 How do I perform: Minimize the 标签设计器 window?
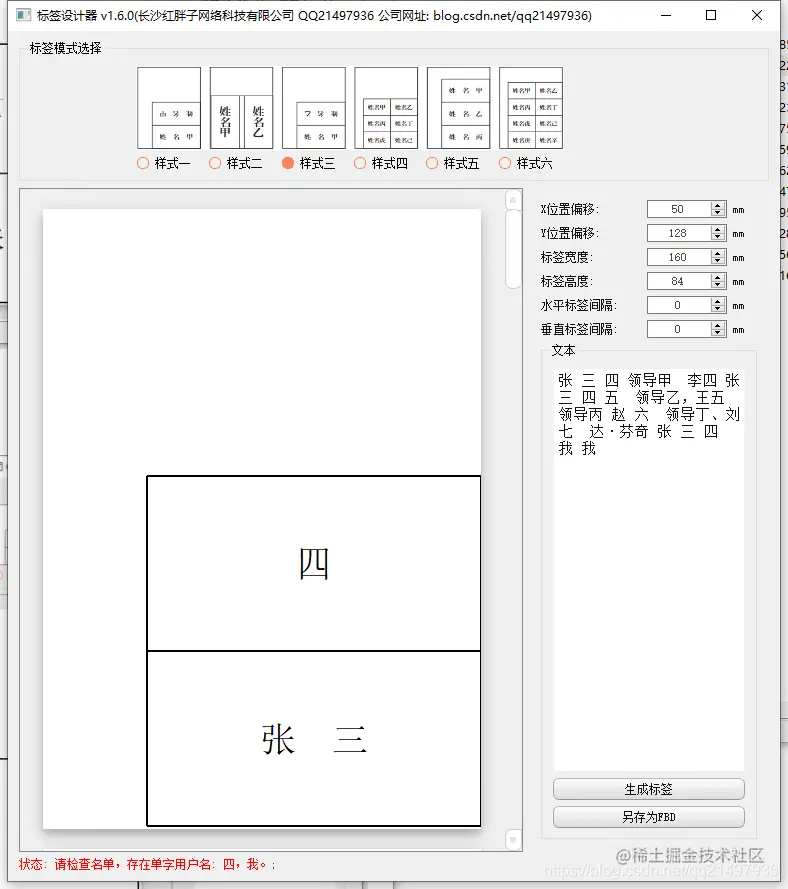666,15
